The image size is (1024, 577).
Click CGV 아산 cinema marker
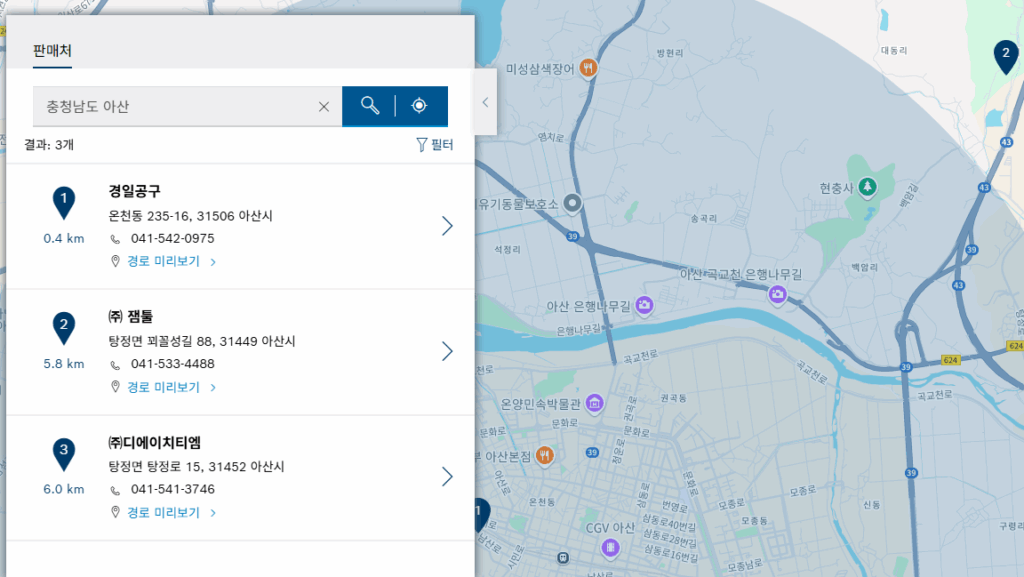click(610, 547)
